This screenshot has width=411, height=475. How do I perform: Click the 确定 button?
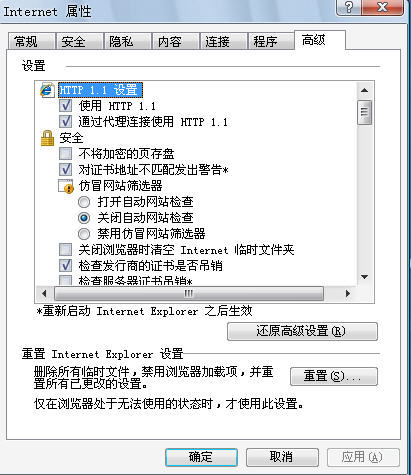[201, 457]
